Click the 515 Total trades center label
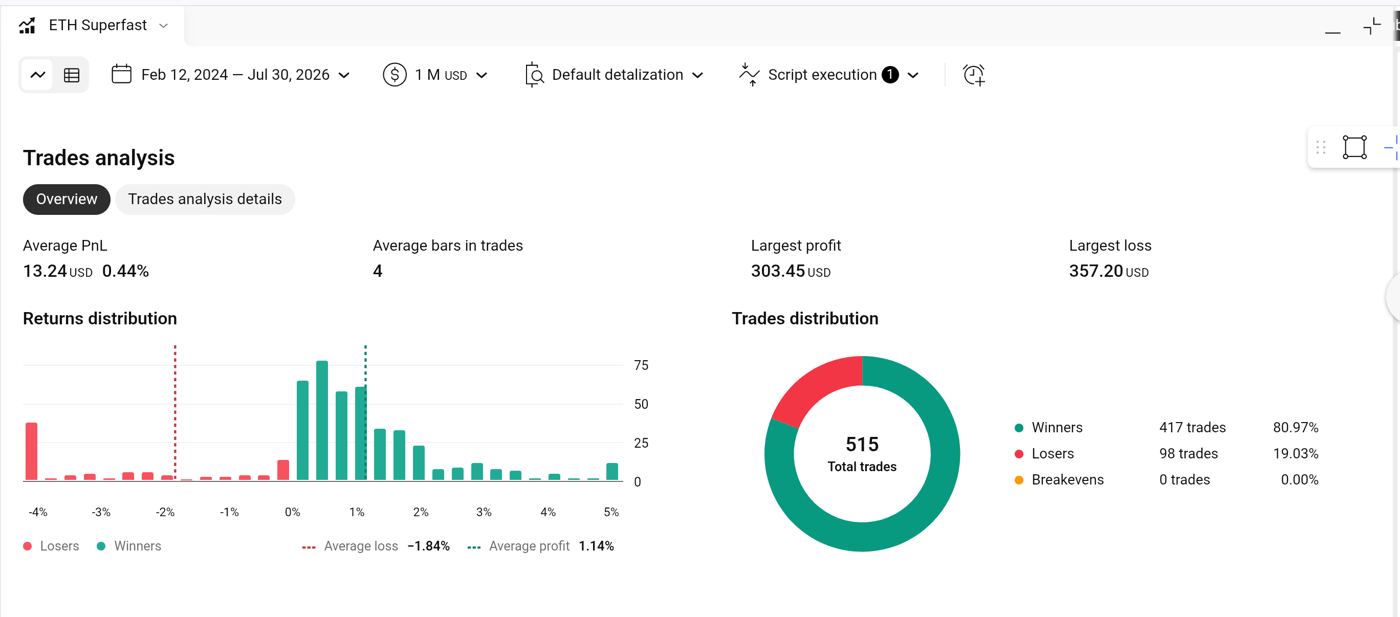Viewport: 1400px width, 617px height. tap(862, 453)
